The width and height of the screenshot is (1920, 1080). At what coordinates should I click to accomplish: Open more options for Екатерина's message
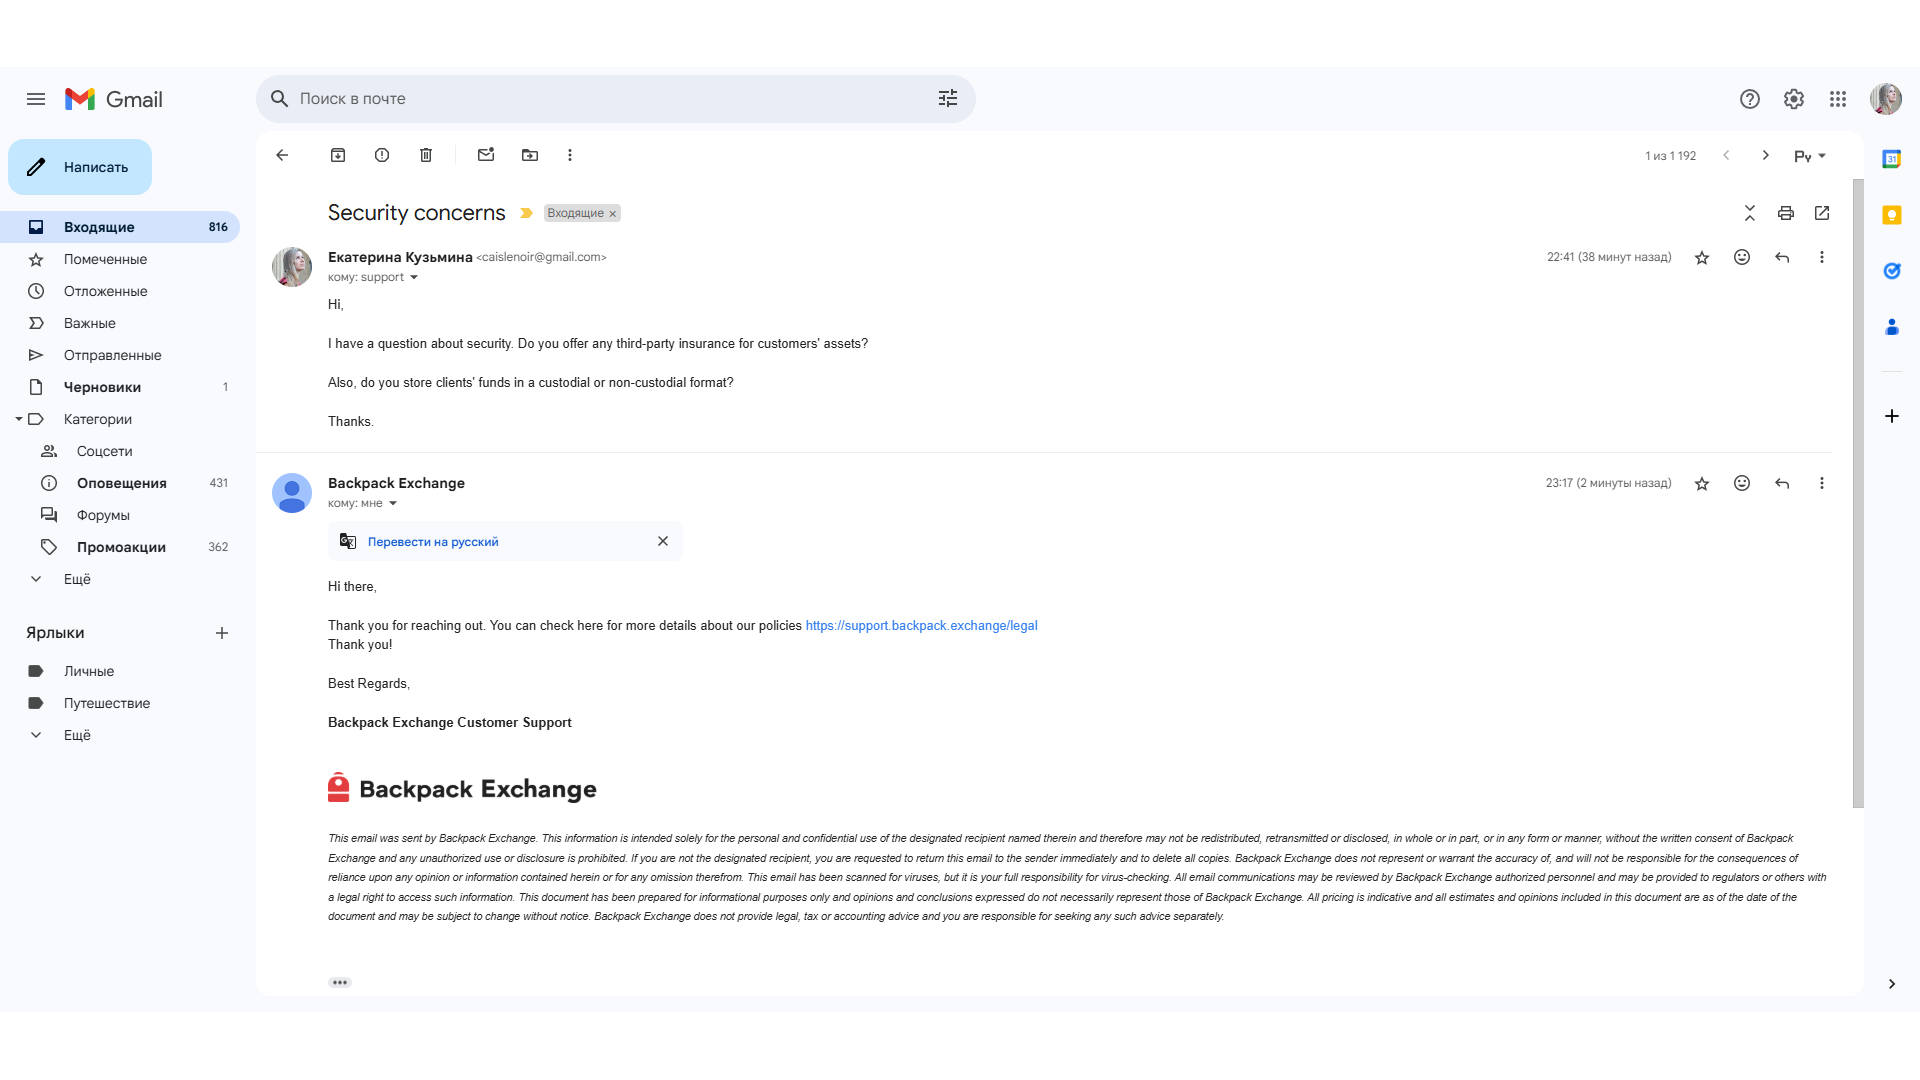tap(1822, 257)
